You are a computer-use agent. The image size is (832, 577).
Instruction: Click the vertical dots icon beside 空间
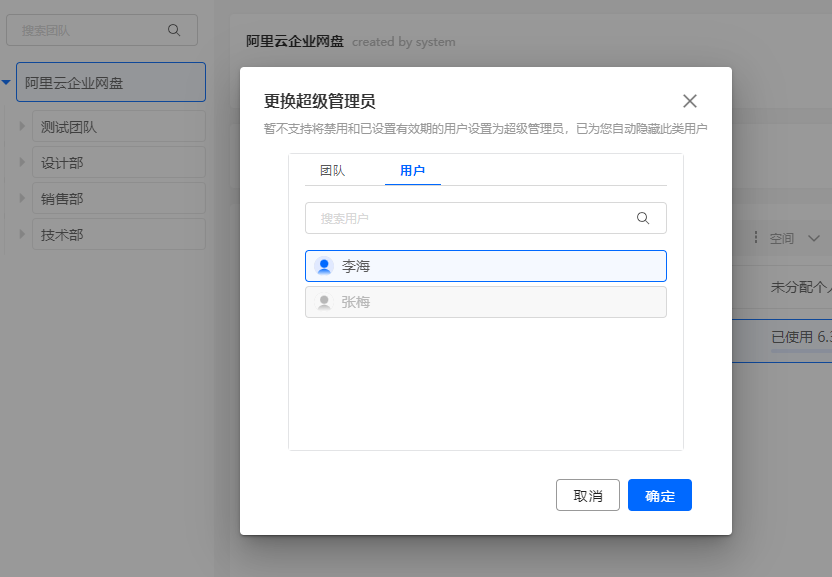point(756,237)
